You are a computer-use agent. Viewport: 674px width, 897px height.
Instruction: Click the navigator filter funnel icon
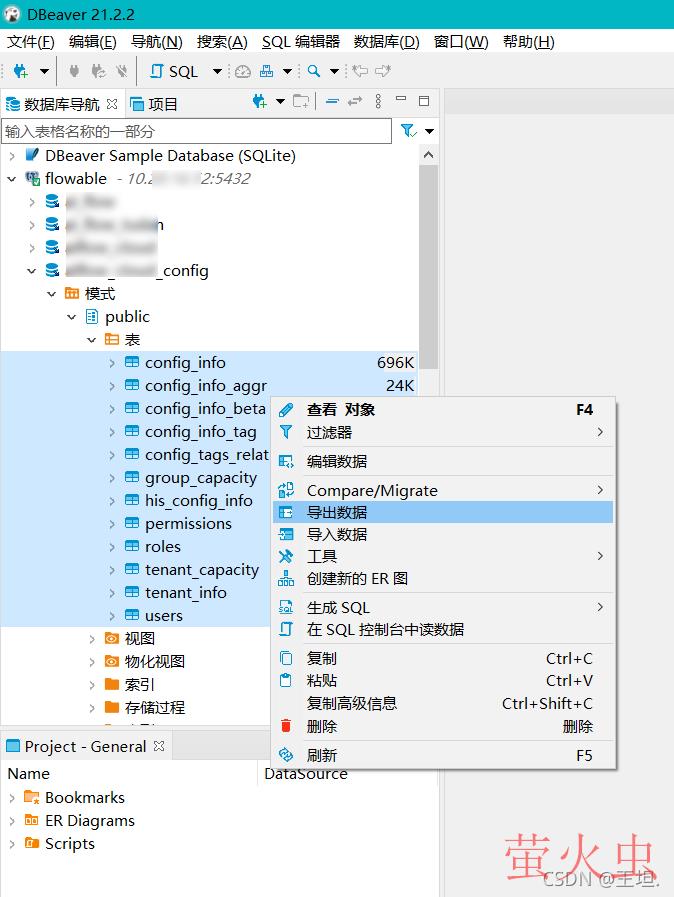[408, 131]
